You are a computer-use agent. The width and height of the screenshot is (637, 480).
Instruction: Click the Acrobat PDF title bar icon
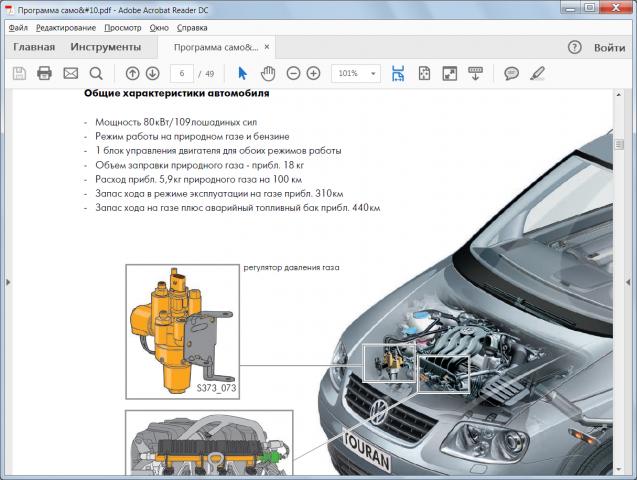pos(9,9)
